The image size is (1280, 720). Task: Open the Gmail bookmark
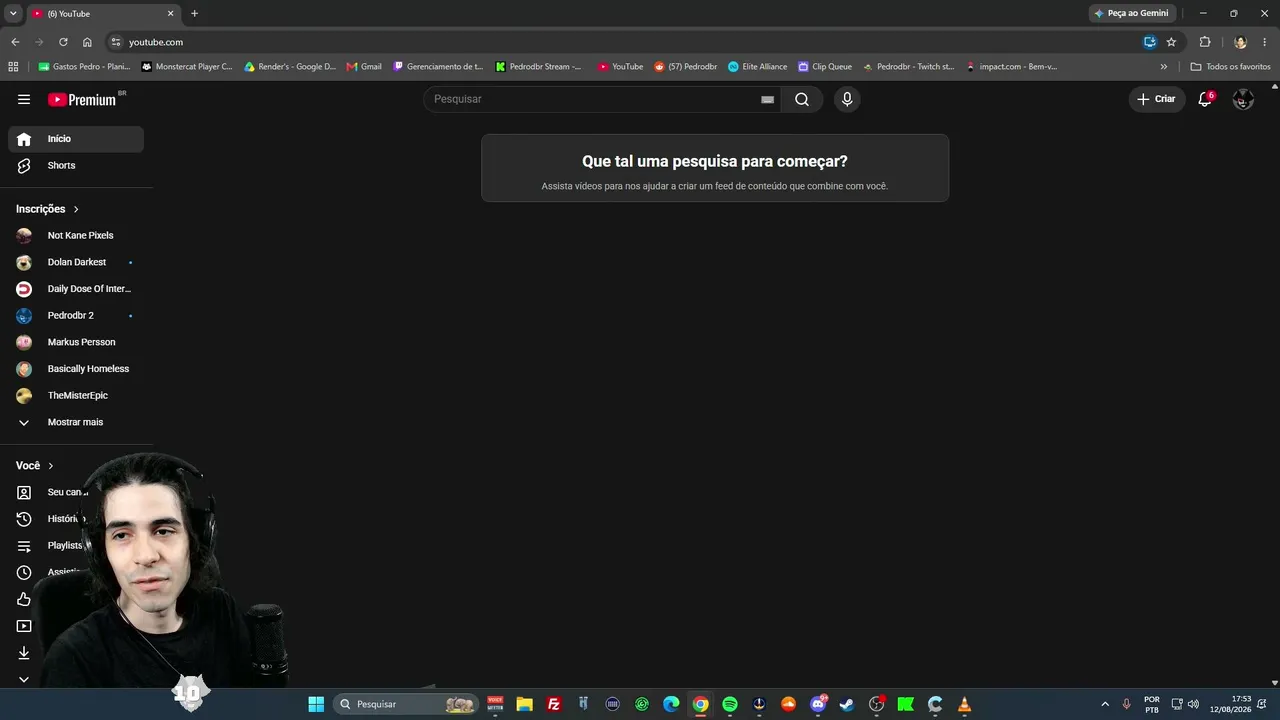(364, 67)
